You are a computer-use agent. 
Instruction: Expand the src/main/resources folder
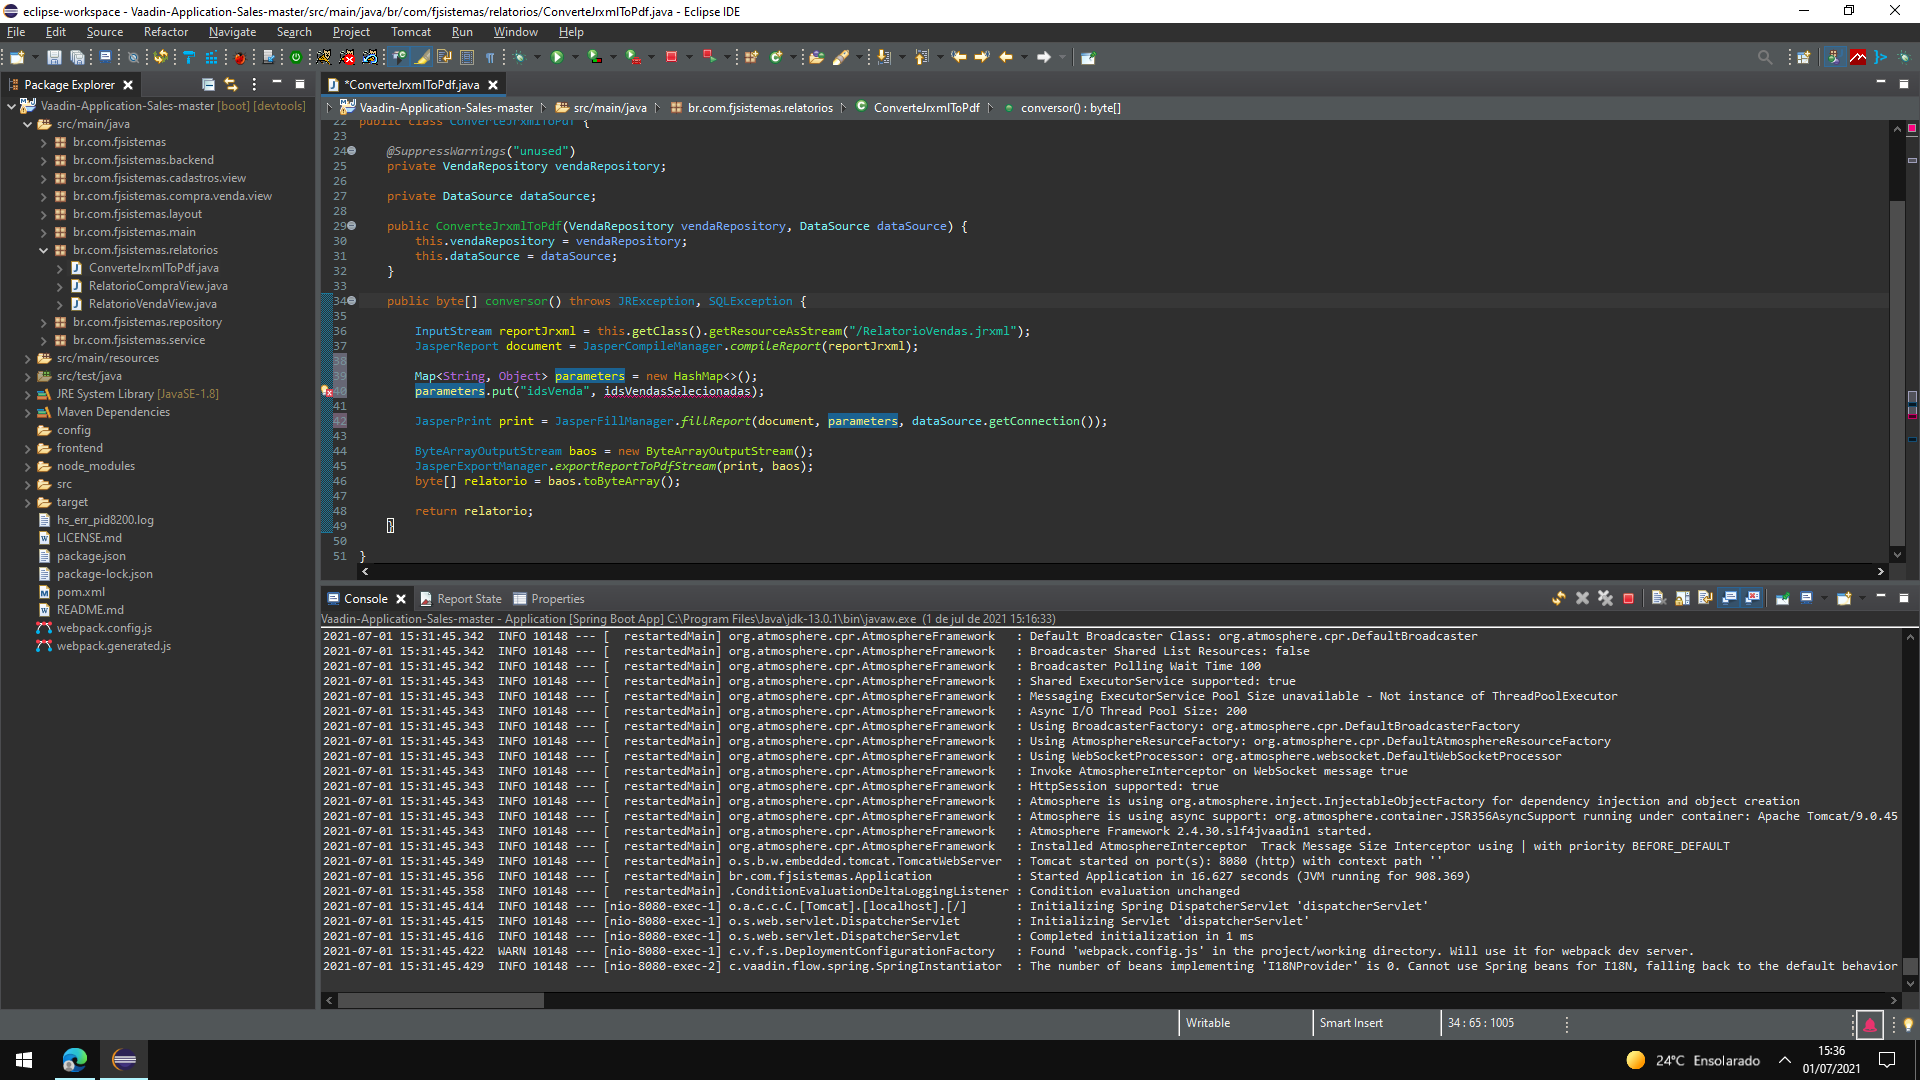pos(28,358)
